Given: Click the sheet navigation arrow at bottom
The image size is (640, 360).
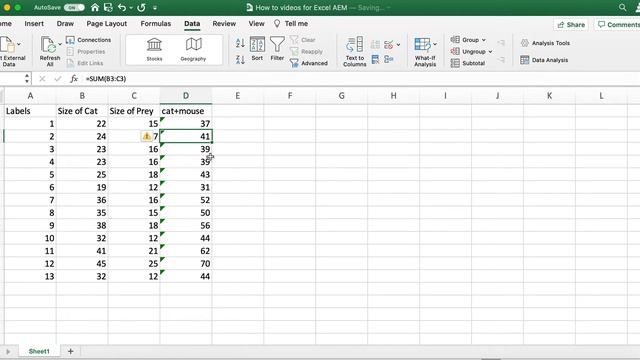Looking at the screenshot, I should click(8, 351).
